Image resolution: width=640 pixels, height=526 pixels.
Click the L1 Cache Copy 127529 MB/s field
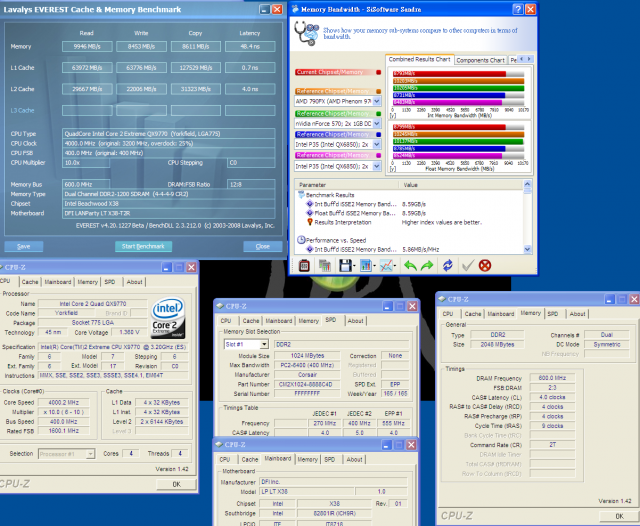point(196,68)
